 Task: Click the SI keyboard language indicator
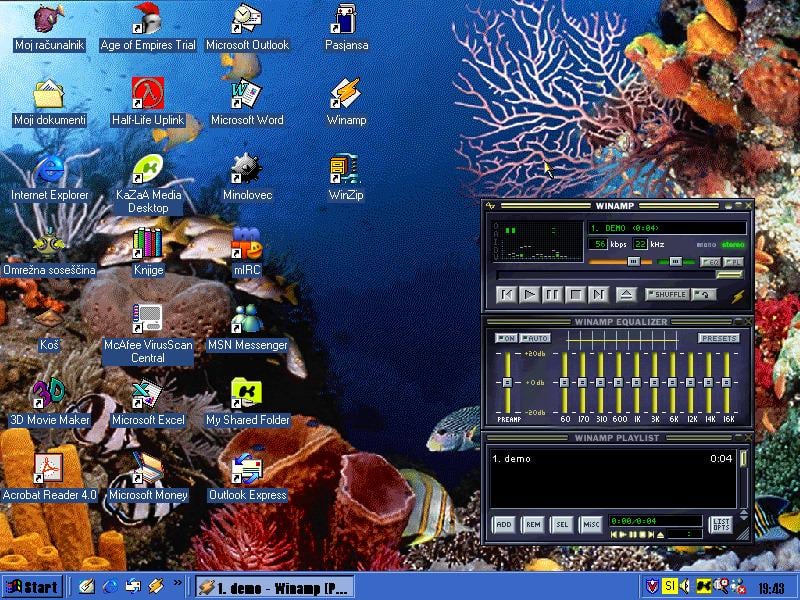click(669, 586)
